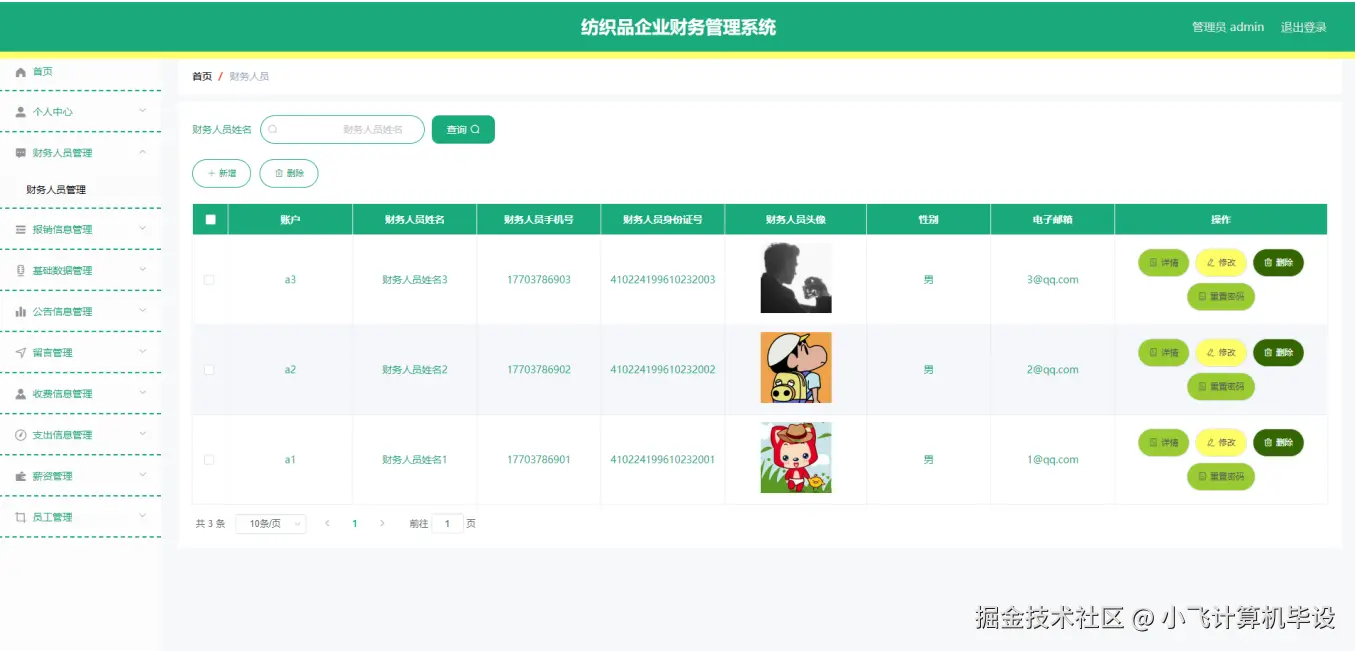
Task: Check the select-all checkbox in table header
Action: [x=210, y=219]
